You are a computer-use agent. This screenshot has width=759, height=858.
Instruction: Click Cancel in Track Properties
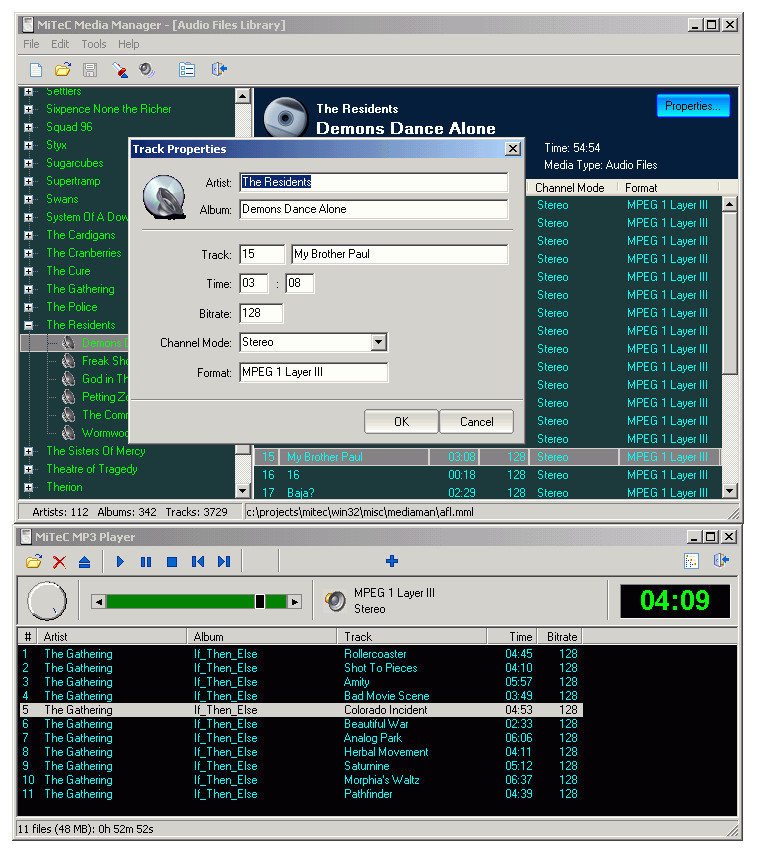pyautogui.click(x=477, y=421)
